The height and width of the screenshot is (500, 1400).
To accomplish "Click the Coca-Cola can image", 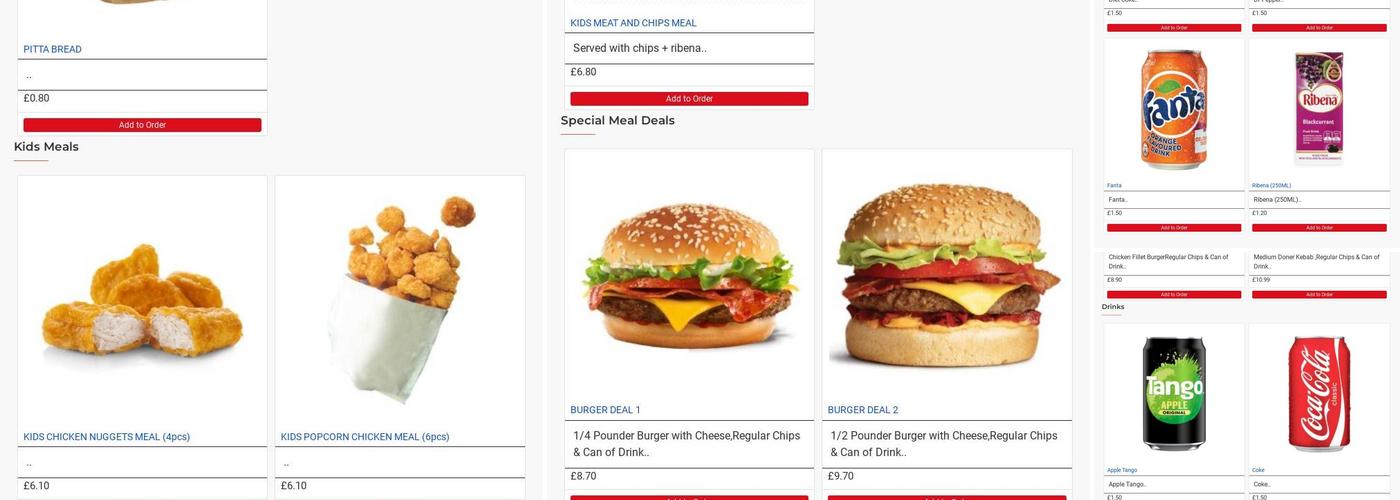I will click(x=1319, y=394).
